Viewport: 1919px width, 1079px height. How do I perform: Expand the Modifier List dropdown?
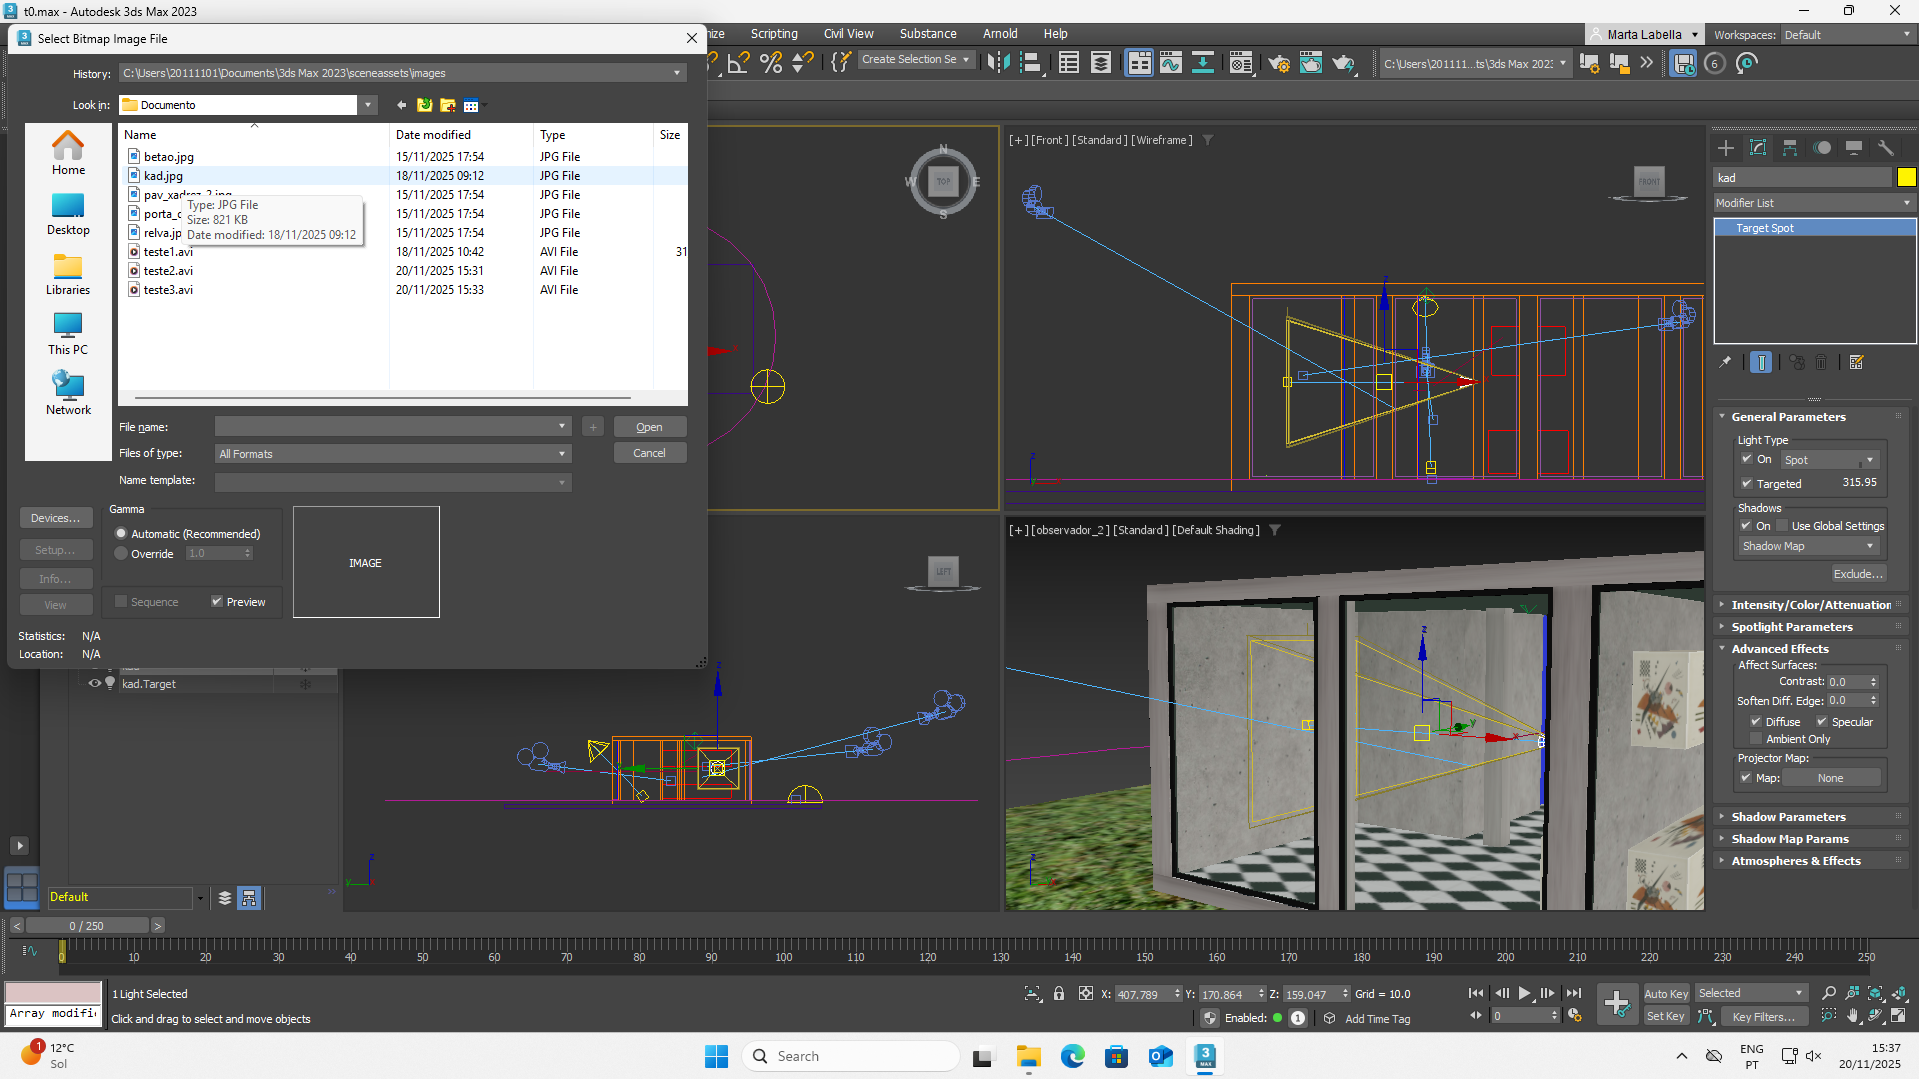coord(1814,203)
